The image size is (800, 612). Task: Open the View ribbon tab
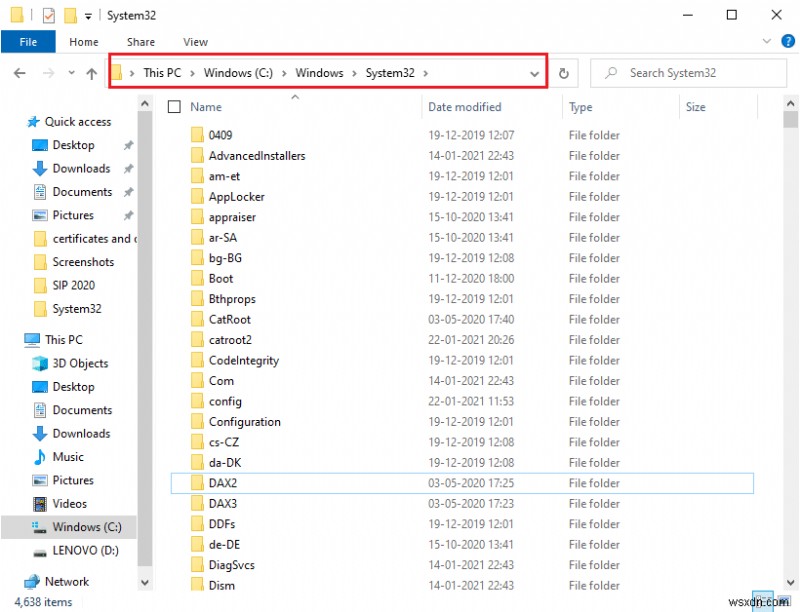pos(195,42)
